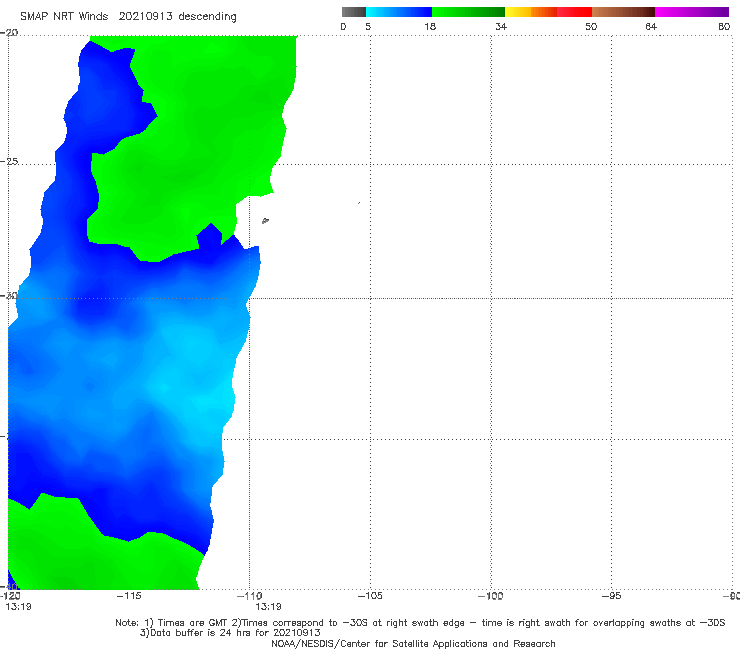Click the yellow-orange segment of the color bar
Screen dimensions: 740x650
pyautogui.click(x=530, y=12)
